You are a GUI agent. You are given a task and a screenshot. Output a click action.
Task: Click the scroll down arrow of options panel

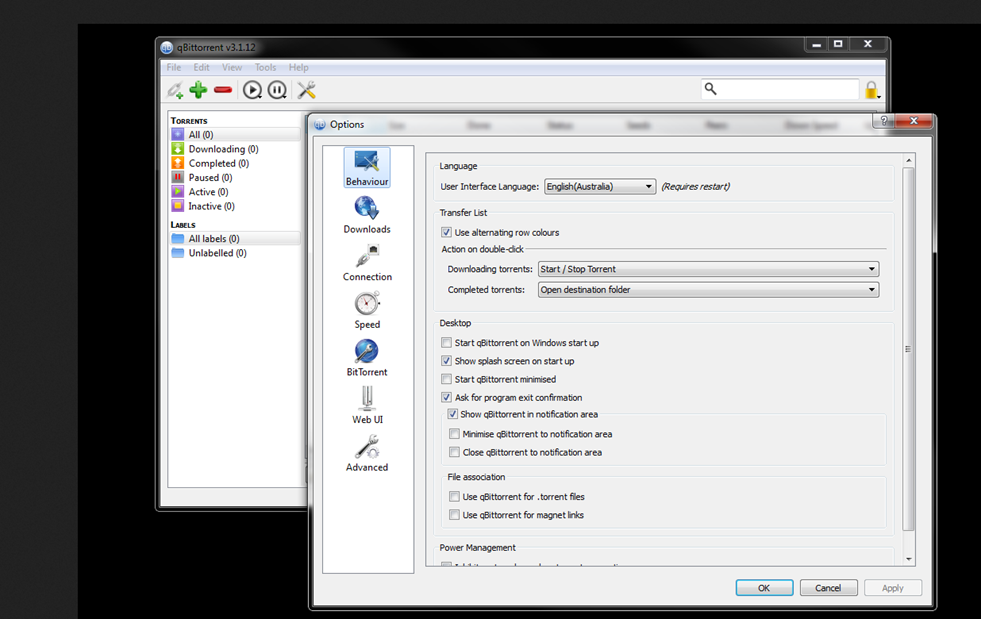[x=908, y=559]
